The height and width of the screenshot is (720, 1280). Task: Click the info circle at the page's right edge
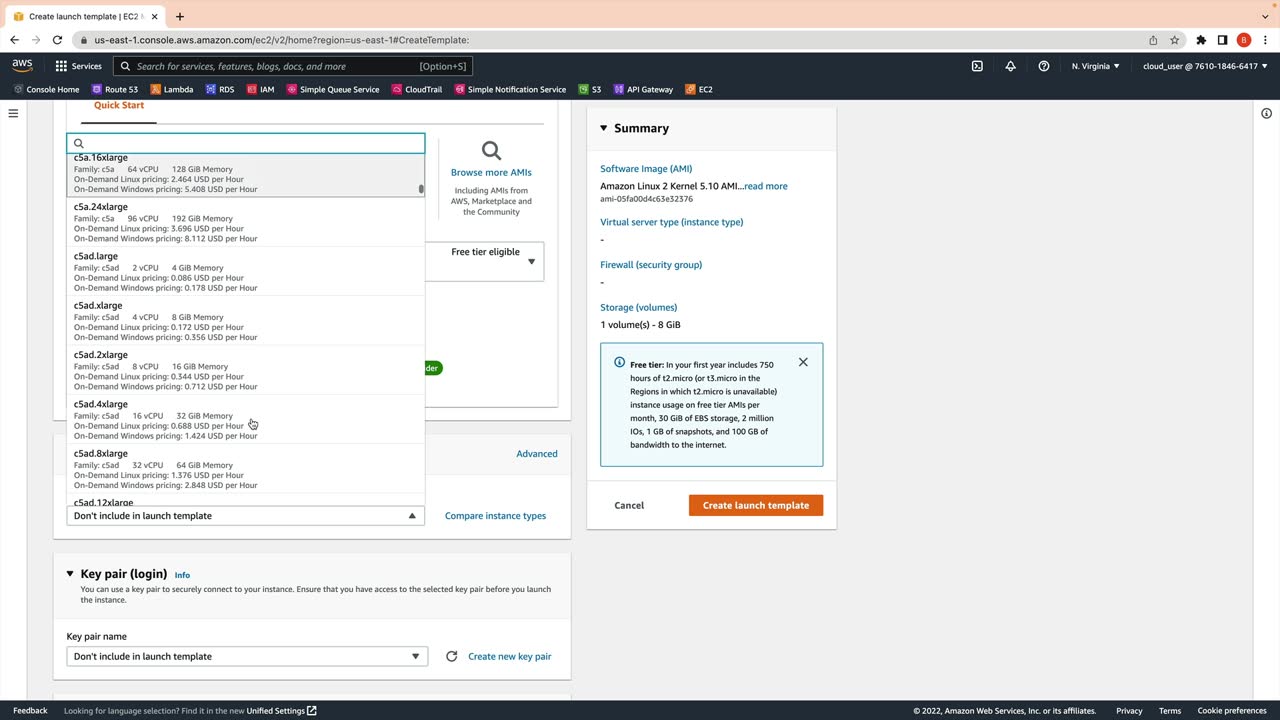[x=1266, y=113]
